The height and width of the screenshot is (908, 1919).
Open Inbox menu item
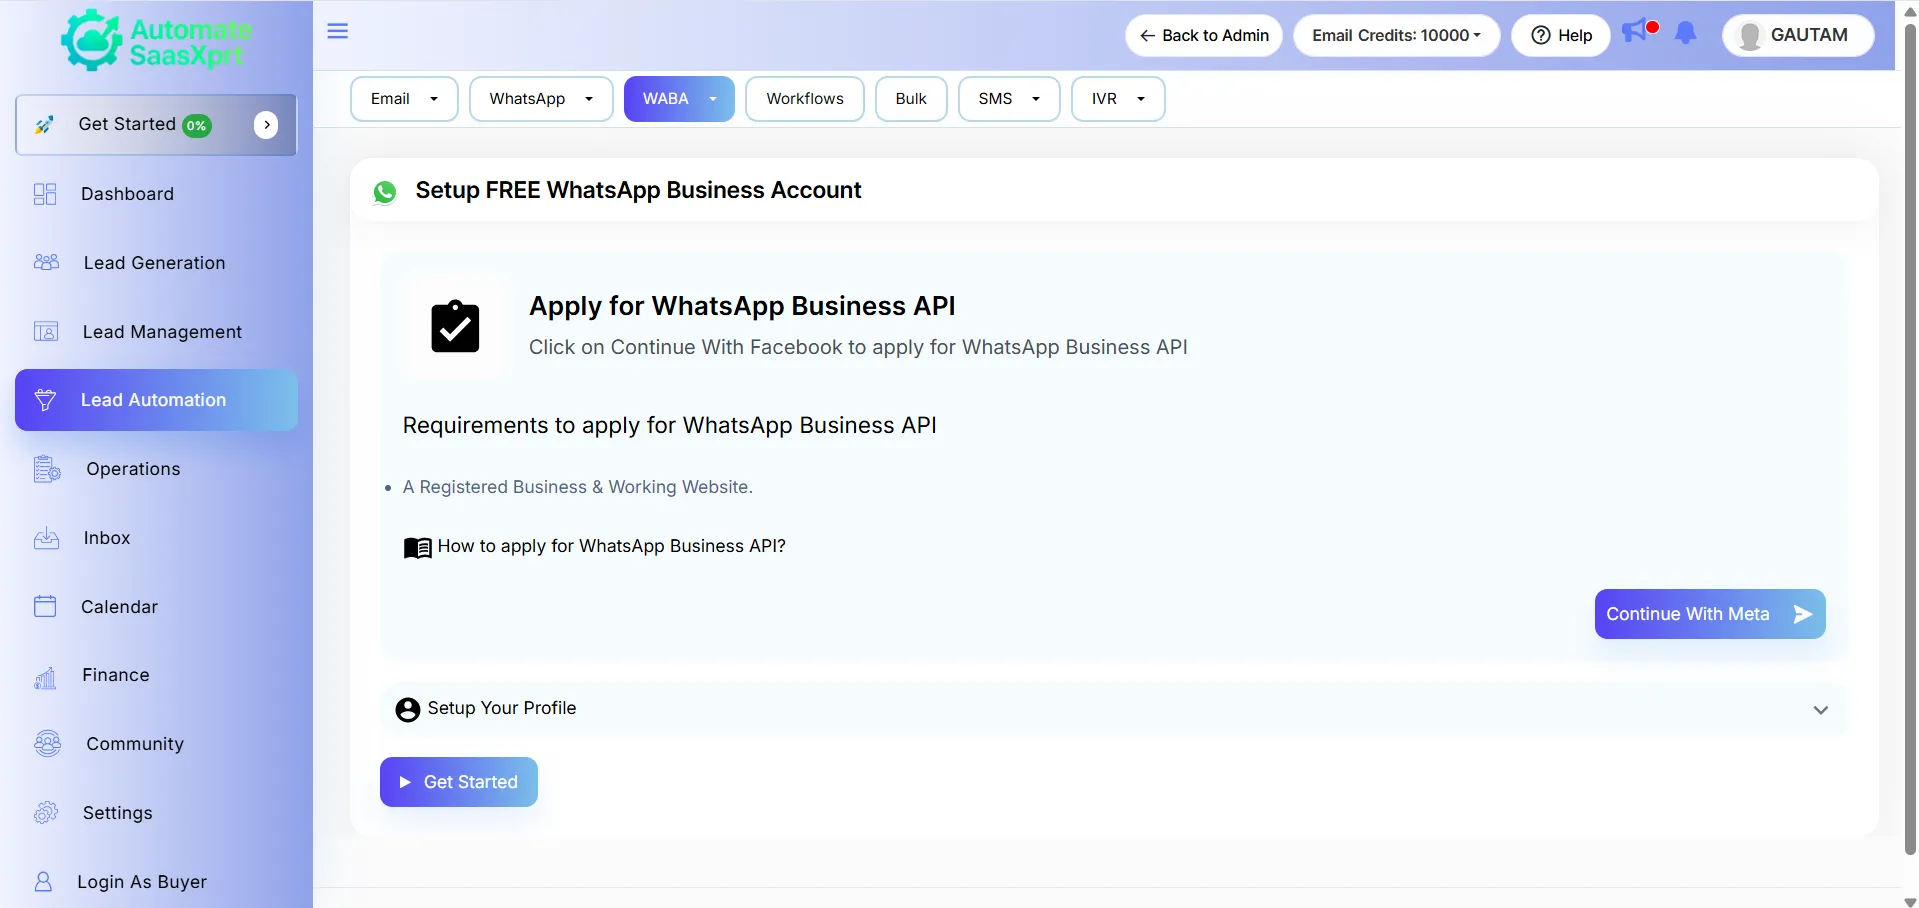(x=156, y=538)
